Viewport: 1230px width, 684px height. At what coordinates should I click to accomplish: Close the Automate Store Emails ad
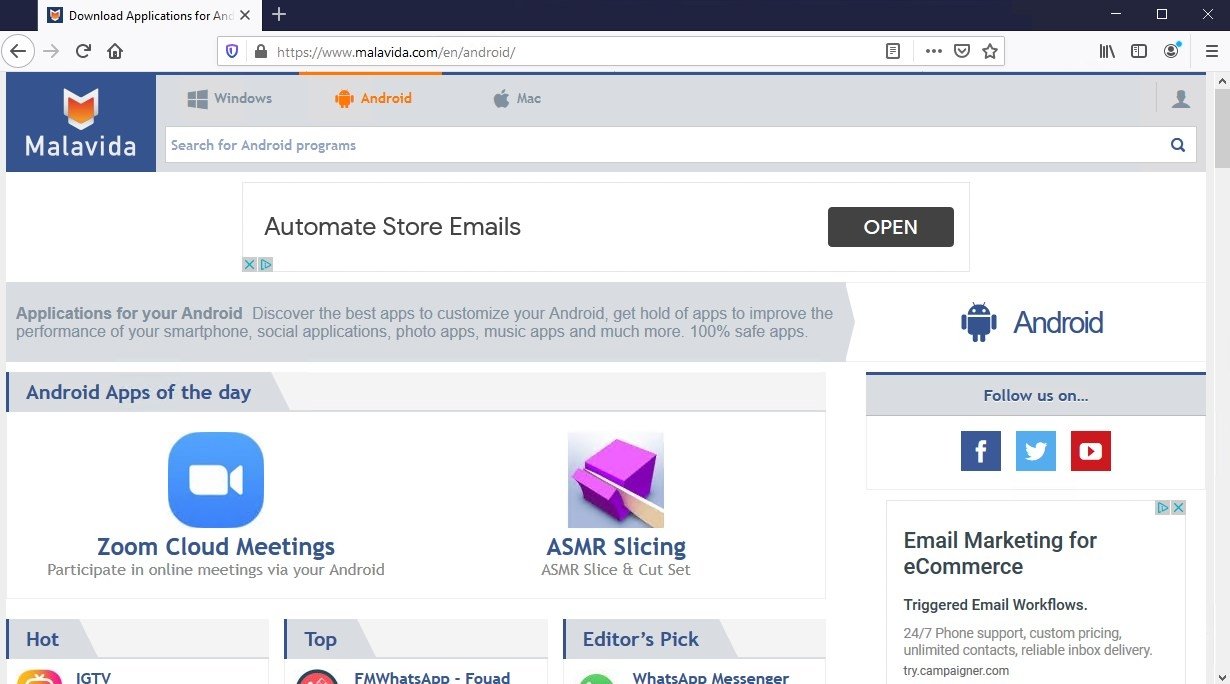point(250,264)
